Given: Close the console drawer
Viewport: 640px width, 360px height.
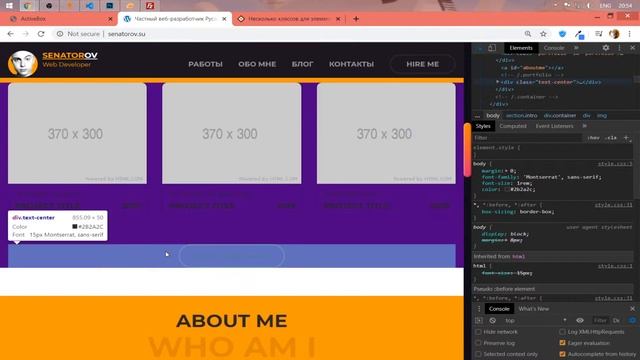Looking at the screenshot, I should coord(632,309).
